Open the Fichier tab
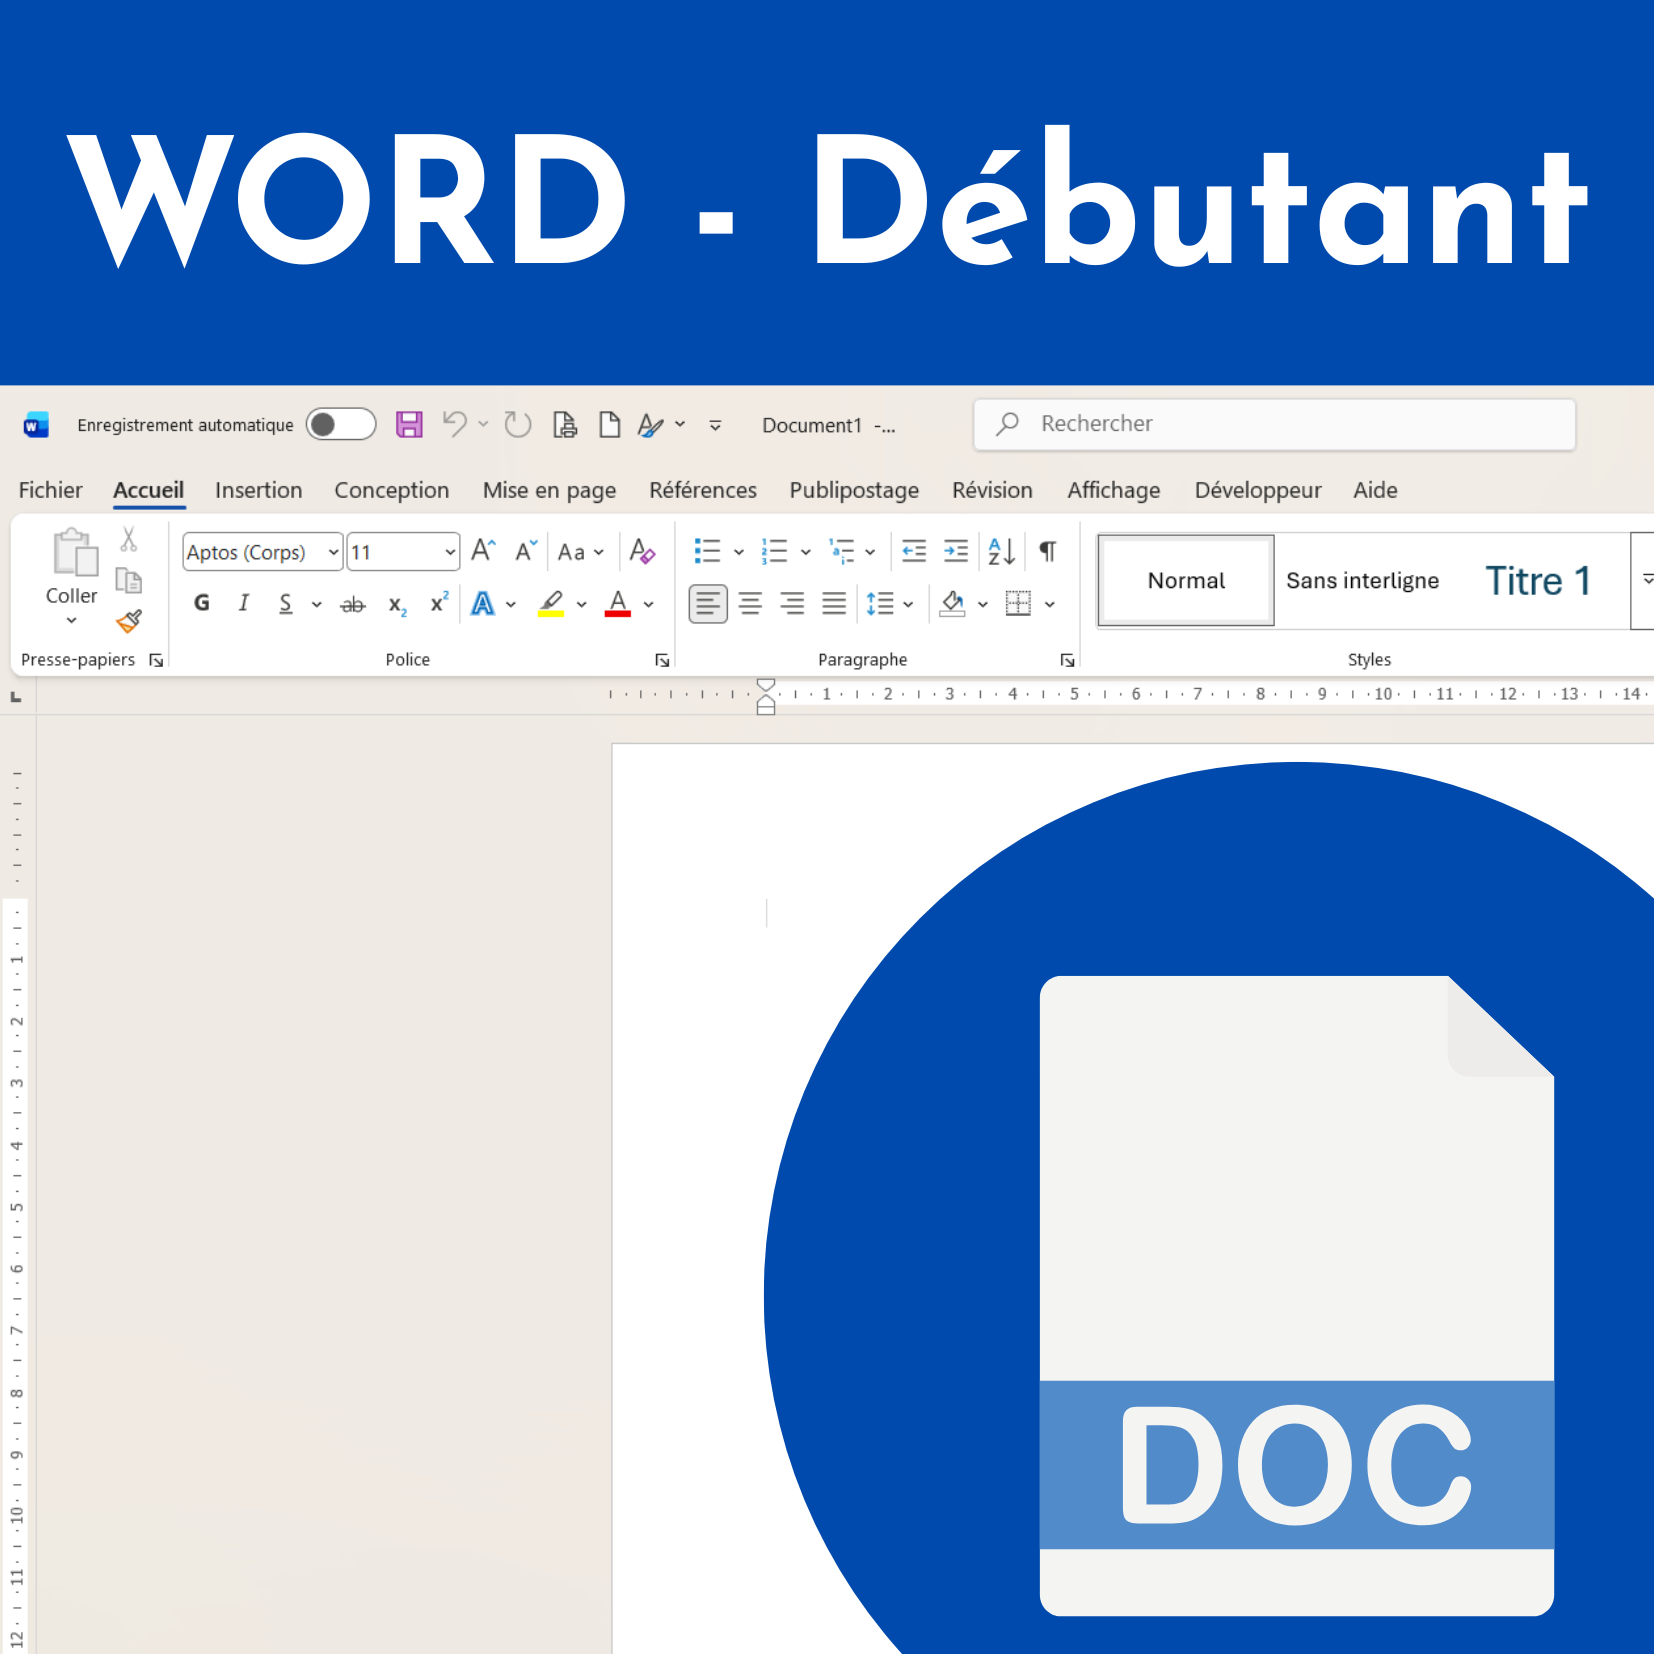The image size is (1654, 1654). (x=50, y=490)
